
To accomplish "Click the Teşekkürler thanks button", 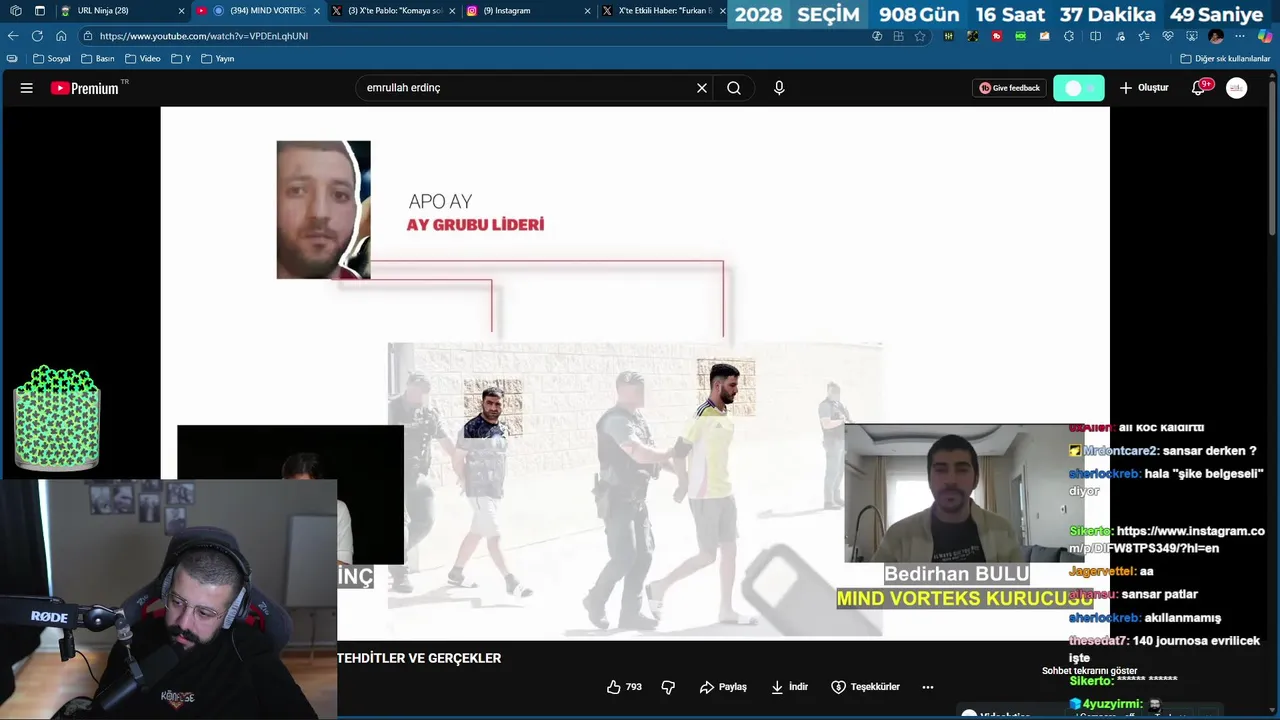I will (866, 687).
